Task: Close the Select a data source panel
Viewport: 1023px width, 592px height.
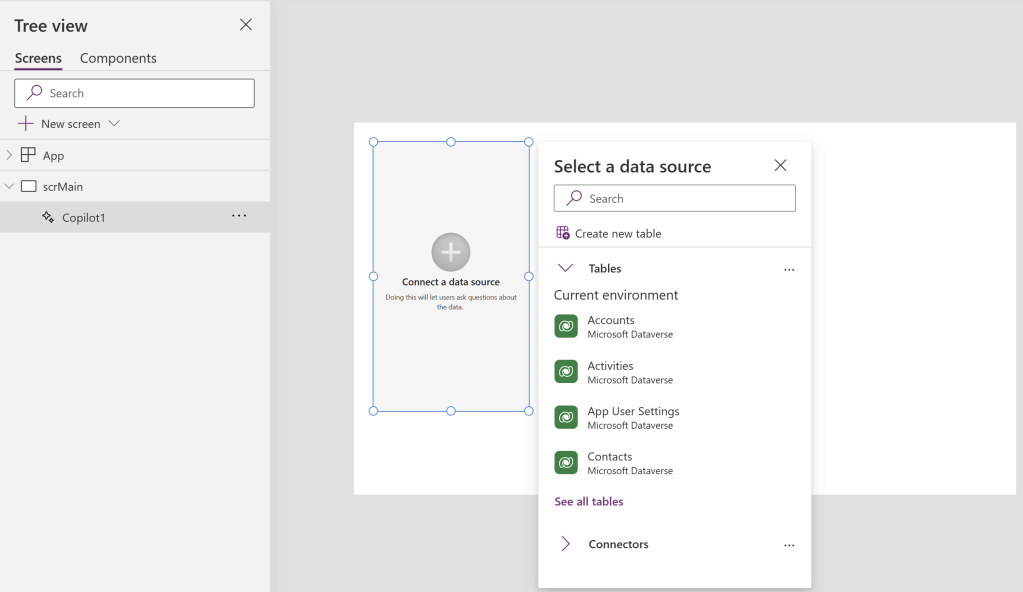Action: (x=781, y=165)
